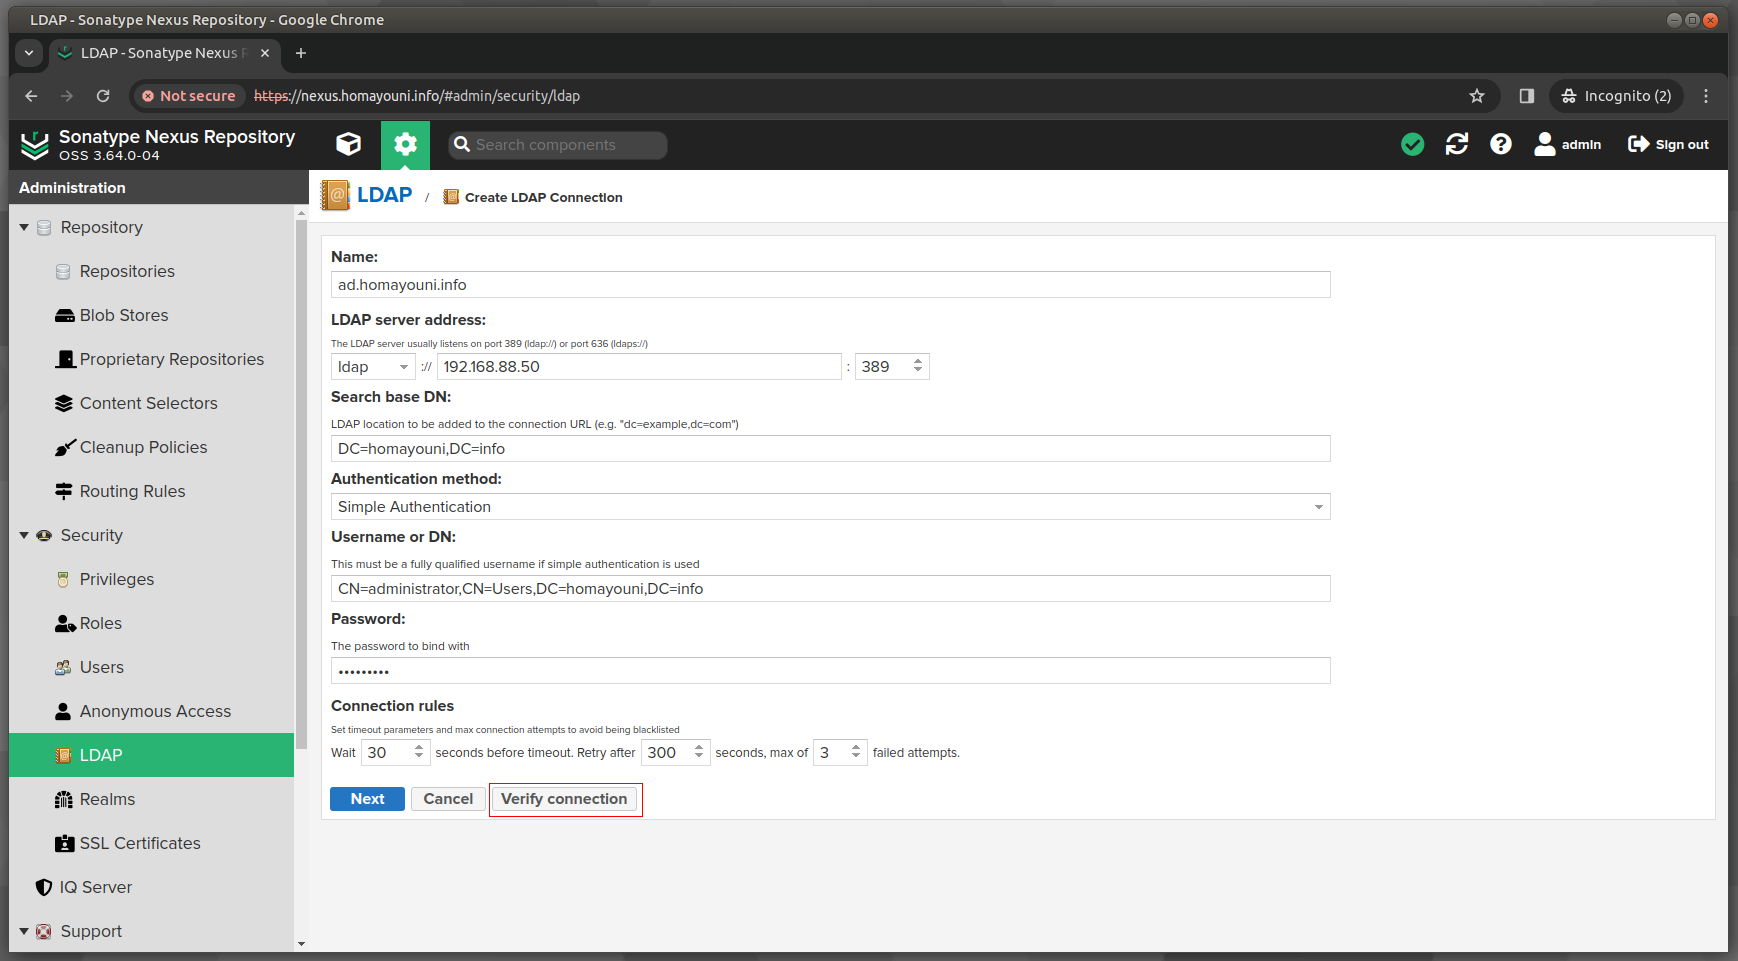This screenshot has height=961, width=1738.
Task: Click Verify connection button
Action: point(564,799)
